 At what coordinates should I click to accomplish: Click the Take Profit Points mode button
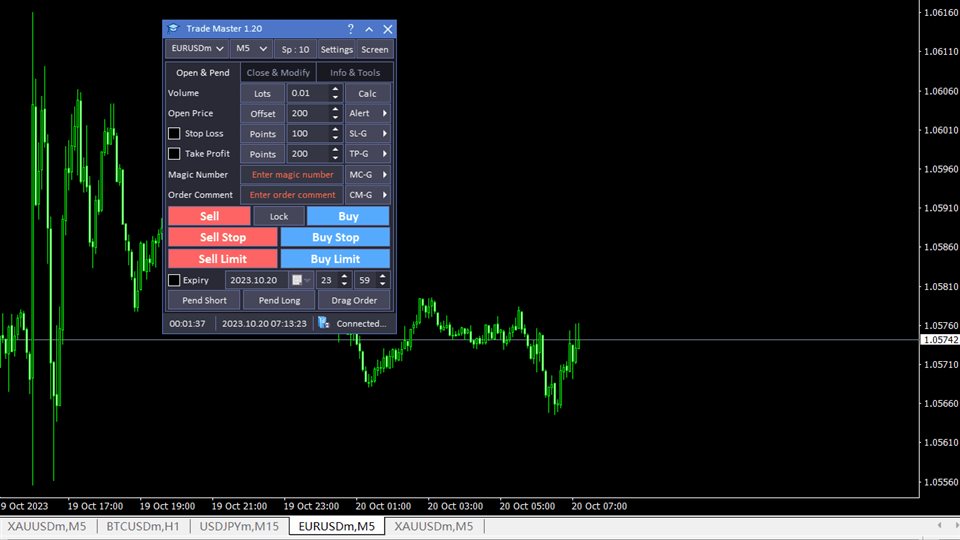(262, 154)
